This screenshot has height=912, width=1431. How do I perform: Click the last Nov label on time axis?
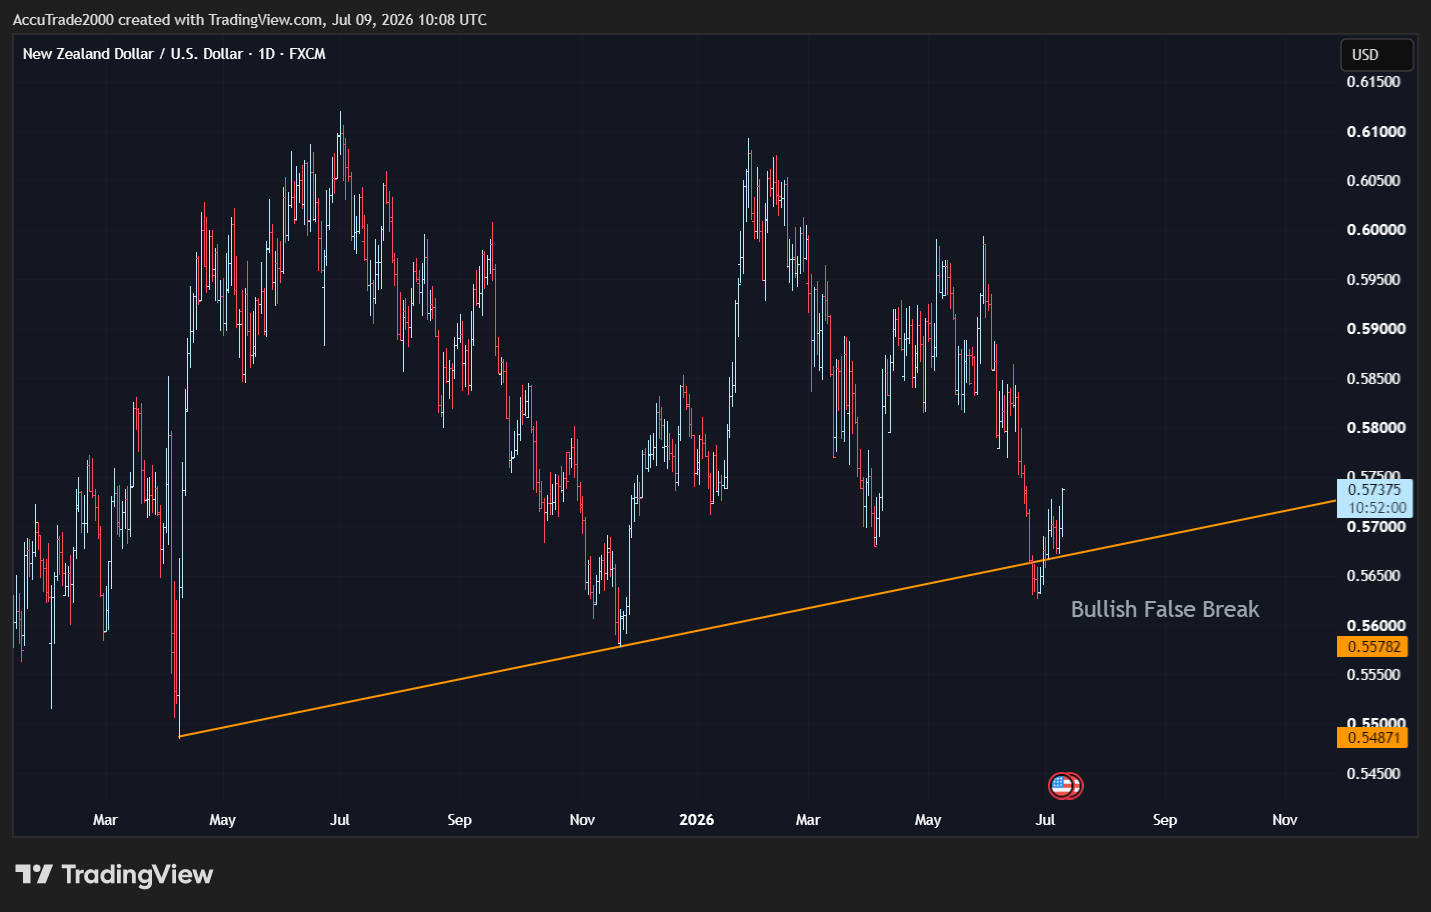click(x=1284, y=820)
